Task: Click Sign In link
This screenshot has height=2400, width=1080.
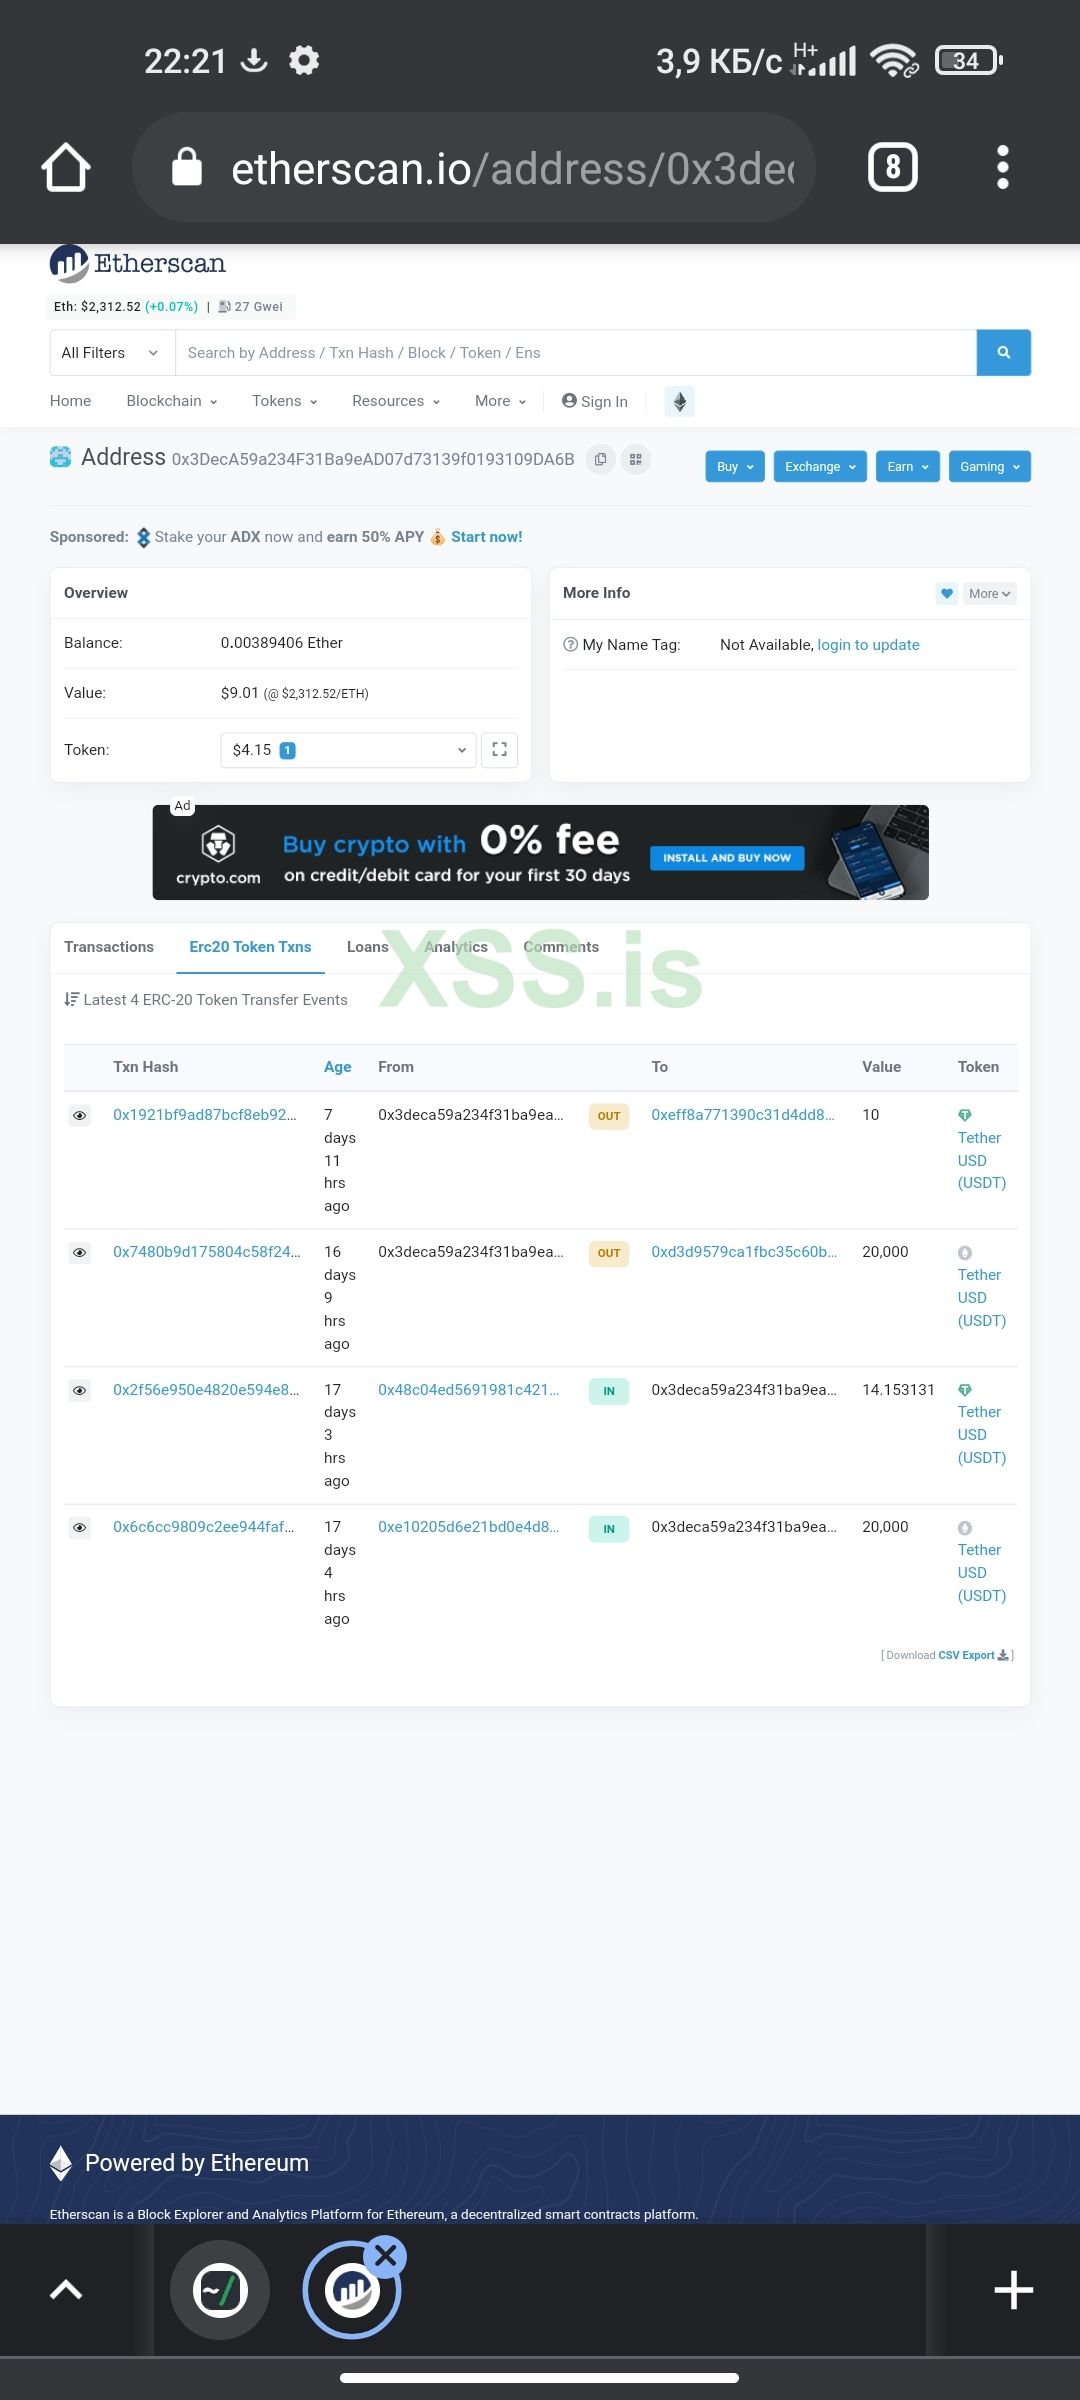Action: (595, 401)
